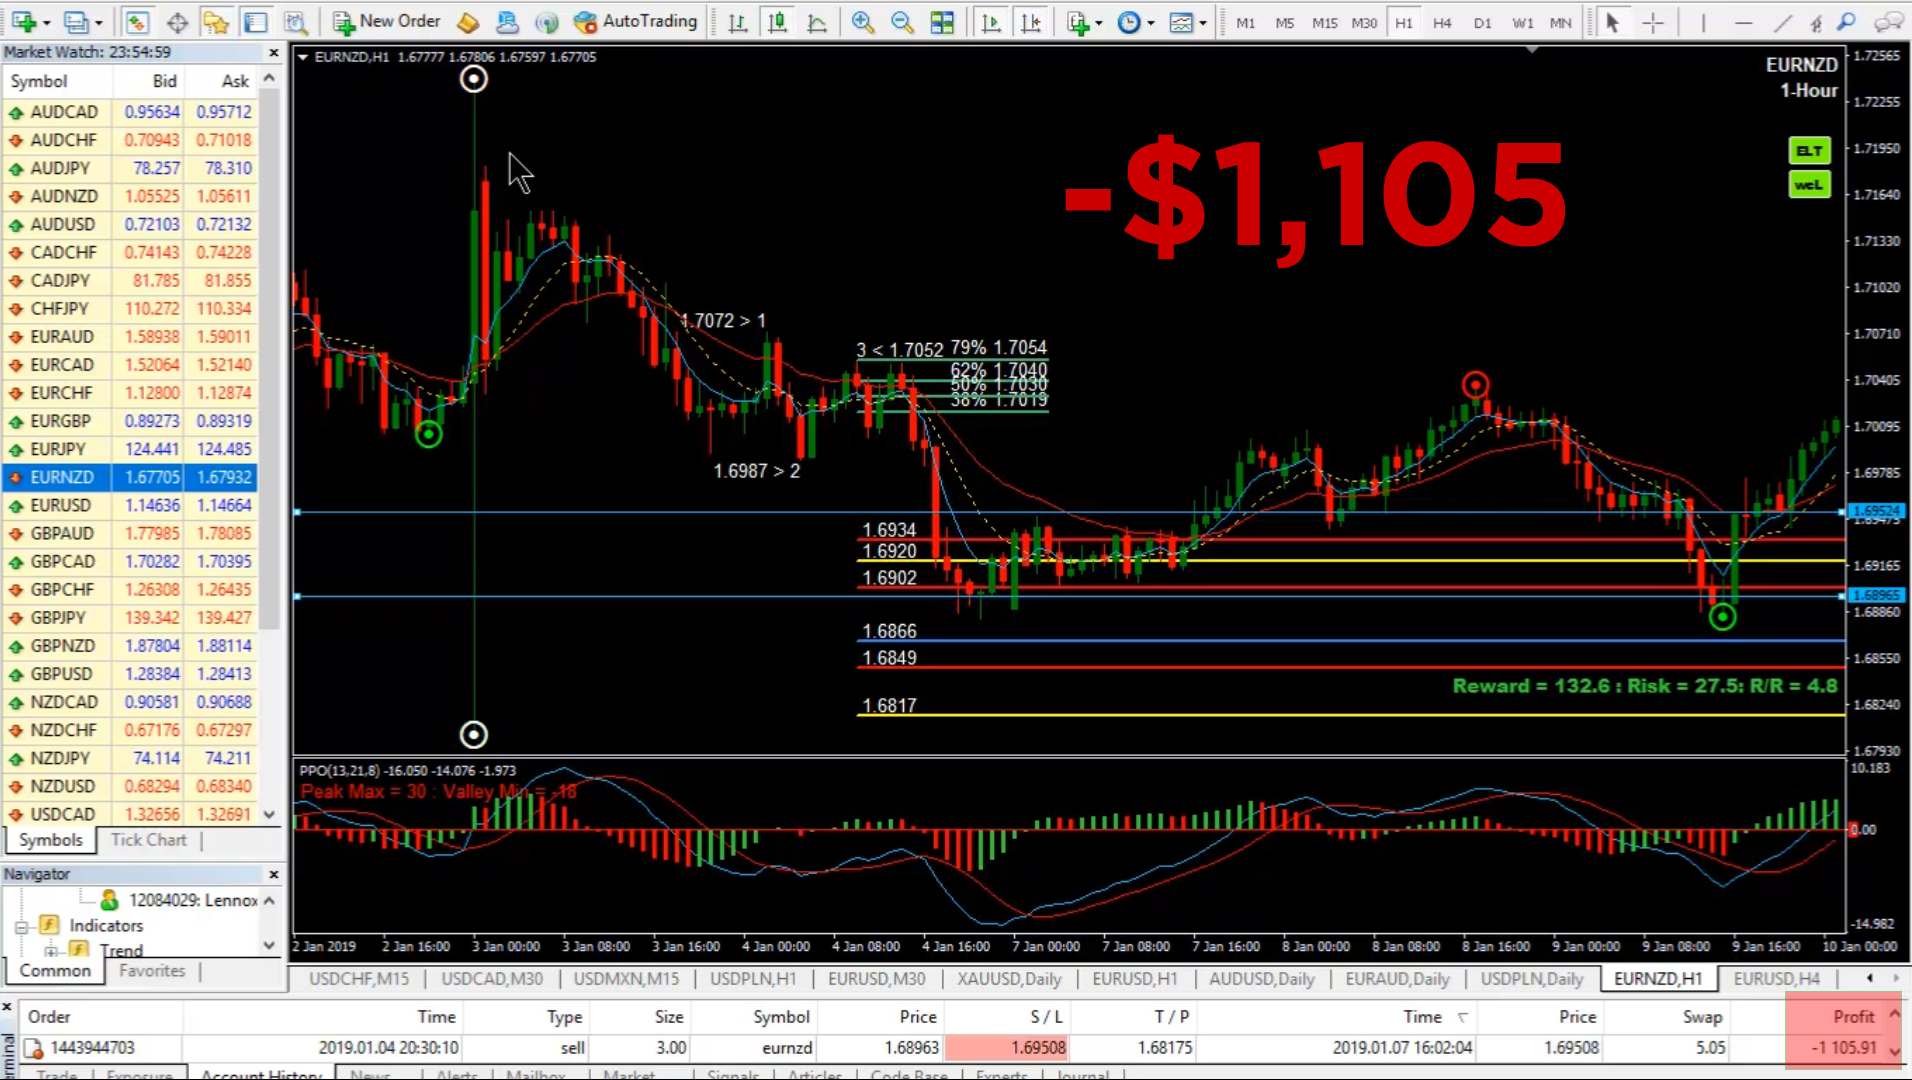Open the search magnifier icon
This screenshot has height=1080, width=1912.
click(x=1847, y=21)
